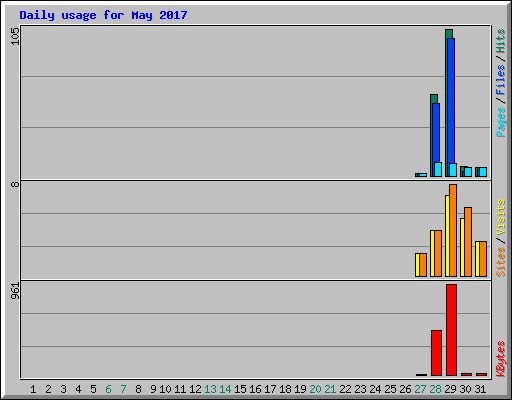The image size is (512, 400).
Task: Click the day '8' axis label
Action: (138, 389)
